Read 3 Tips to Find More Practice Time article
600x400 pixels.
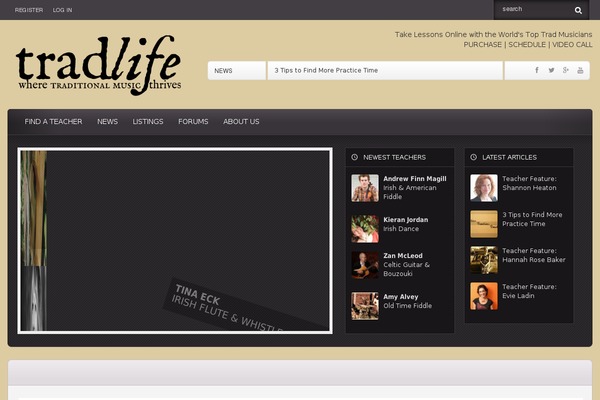532,219
